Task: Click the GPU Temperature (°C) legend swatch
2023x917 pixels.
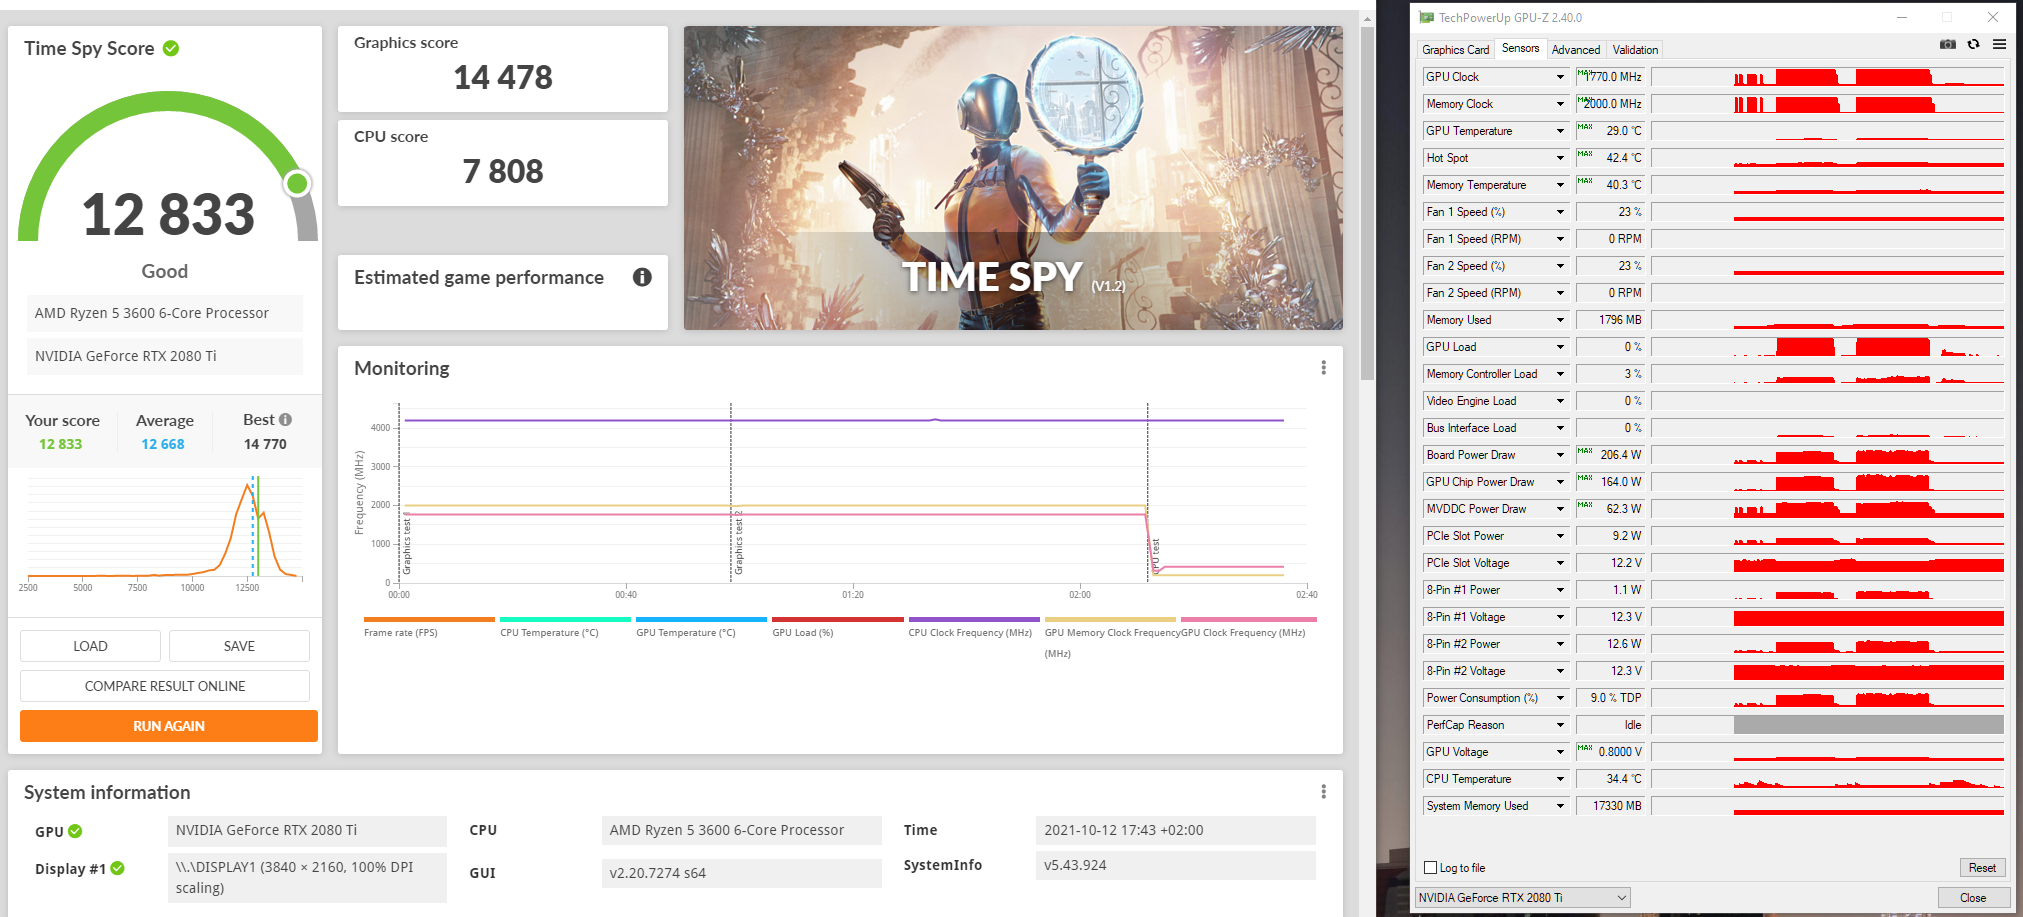Action: (x=701, y=619)
